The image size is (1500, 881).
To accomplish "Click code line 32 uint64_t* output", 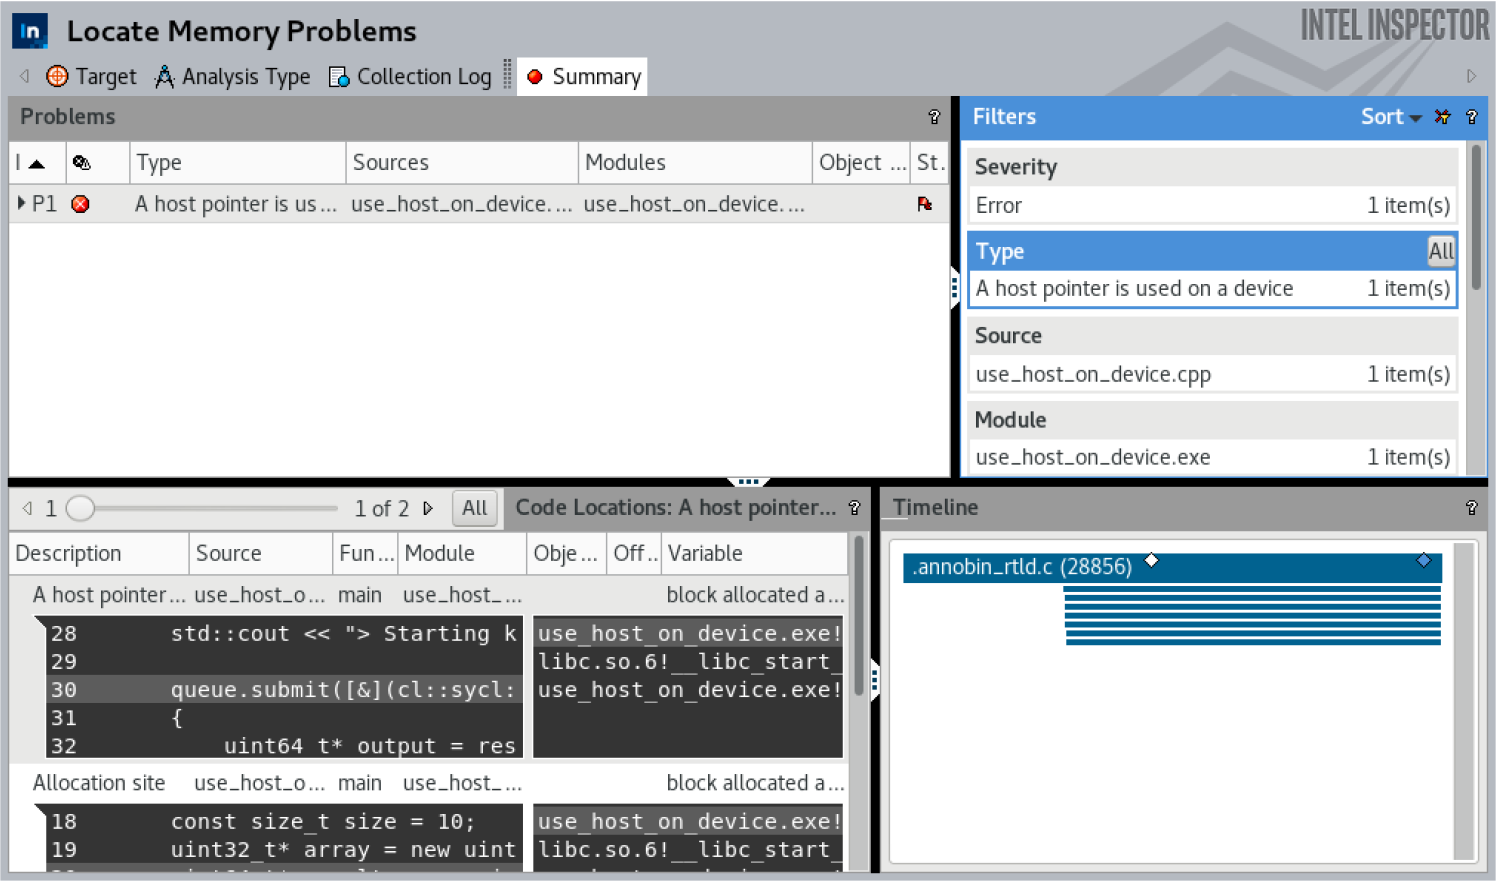I will (x=285, y=746).
